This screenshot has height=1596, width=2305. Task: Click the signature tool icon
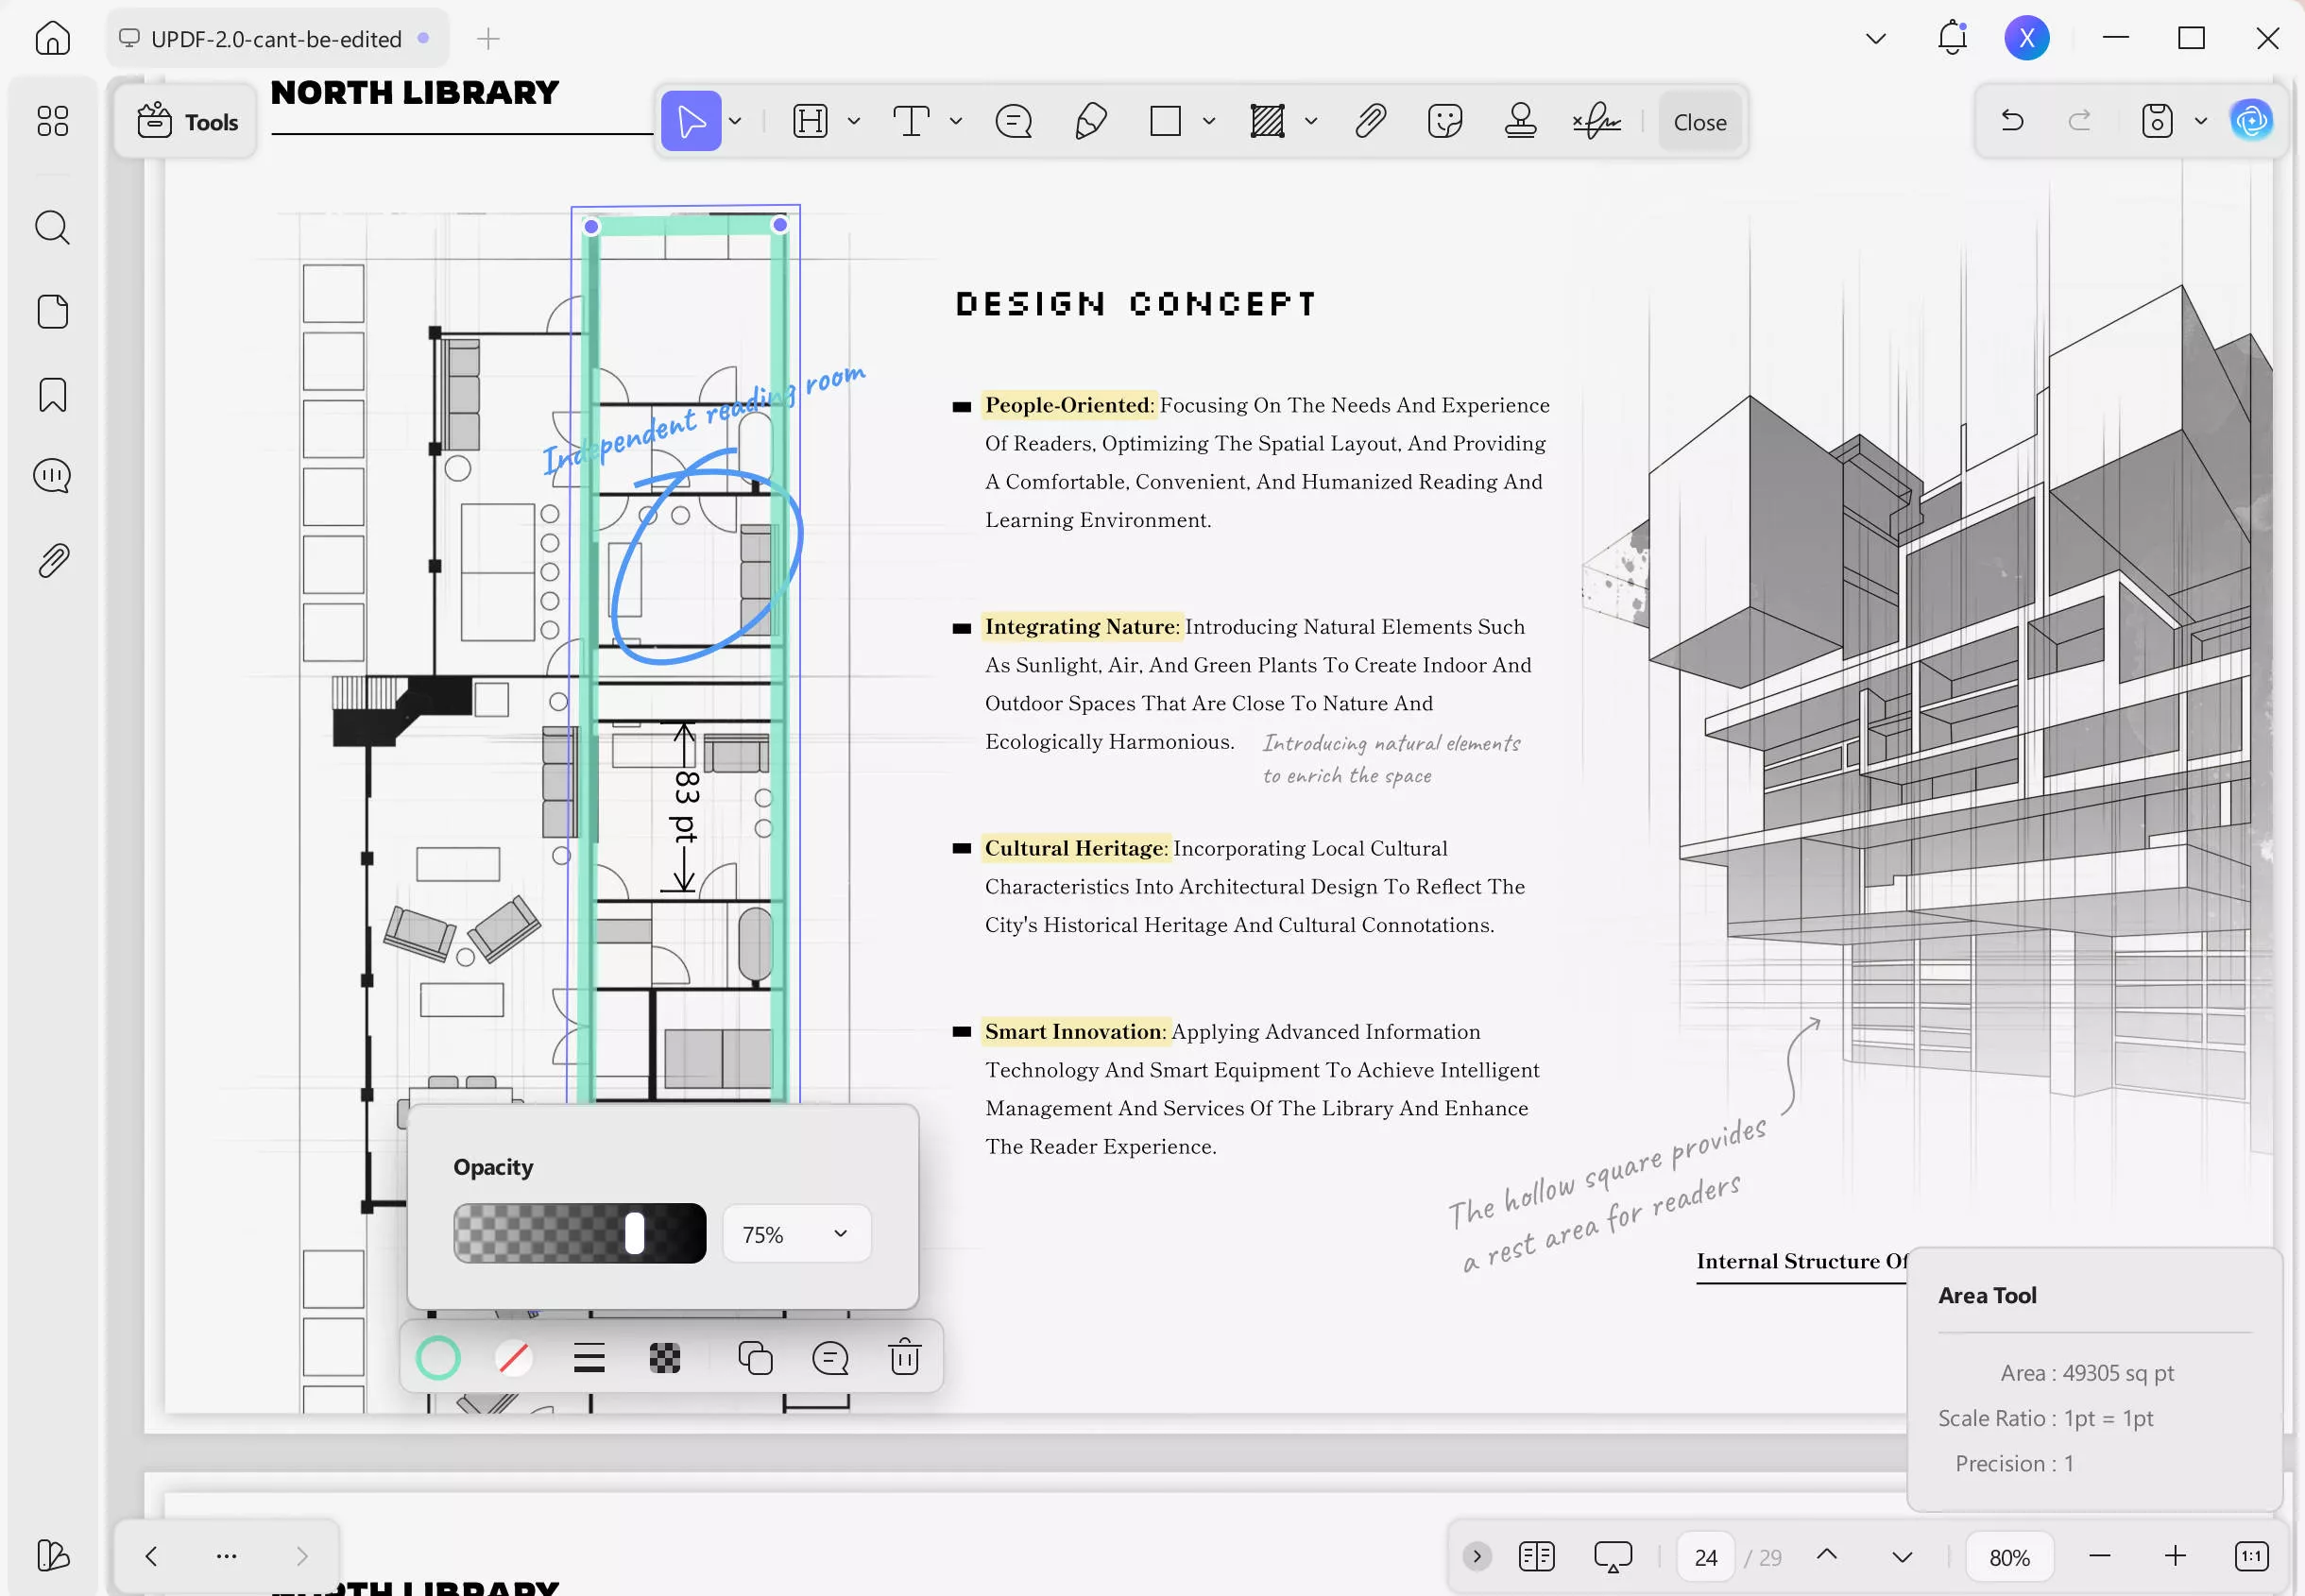click(1596, 122)
